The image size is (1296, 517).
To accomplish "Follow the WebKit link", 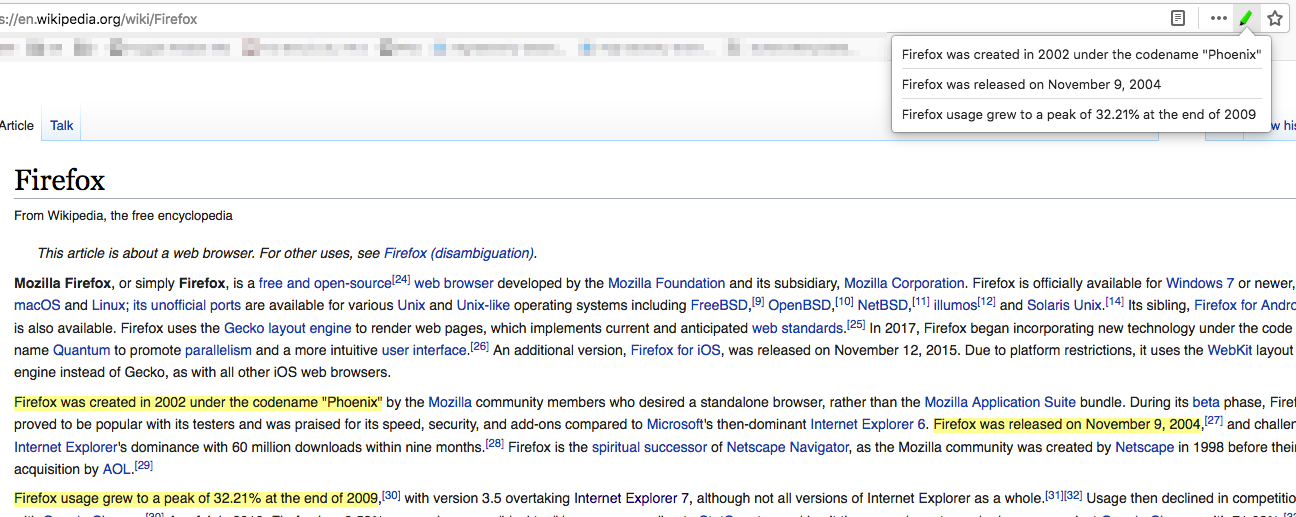I will pos(1231,350).
